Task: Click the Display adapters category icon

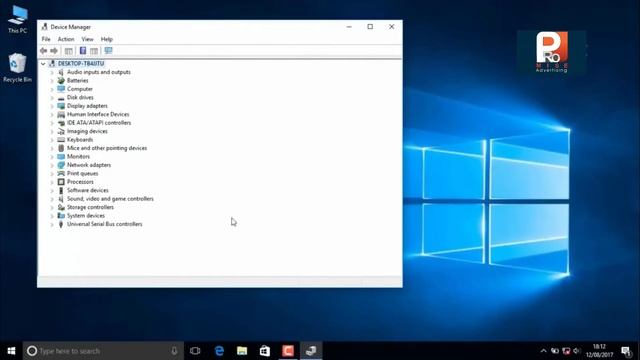Action: click(61, 106)
